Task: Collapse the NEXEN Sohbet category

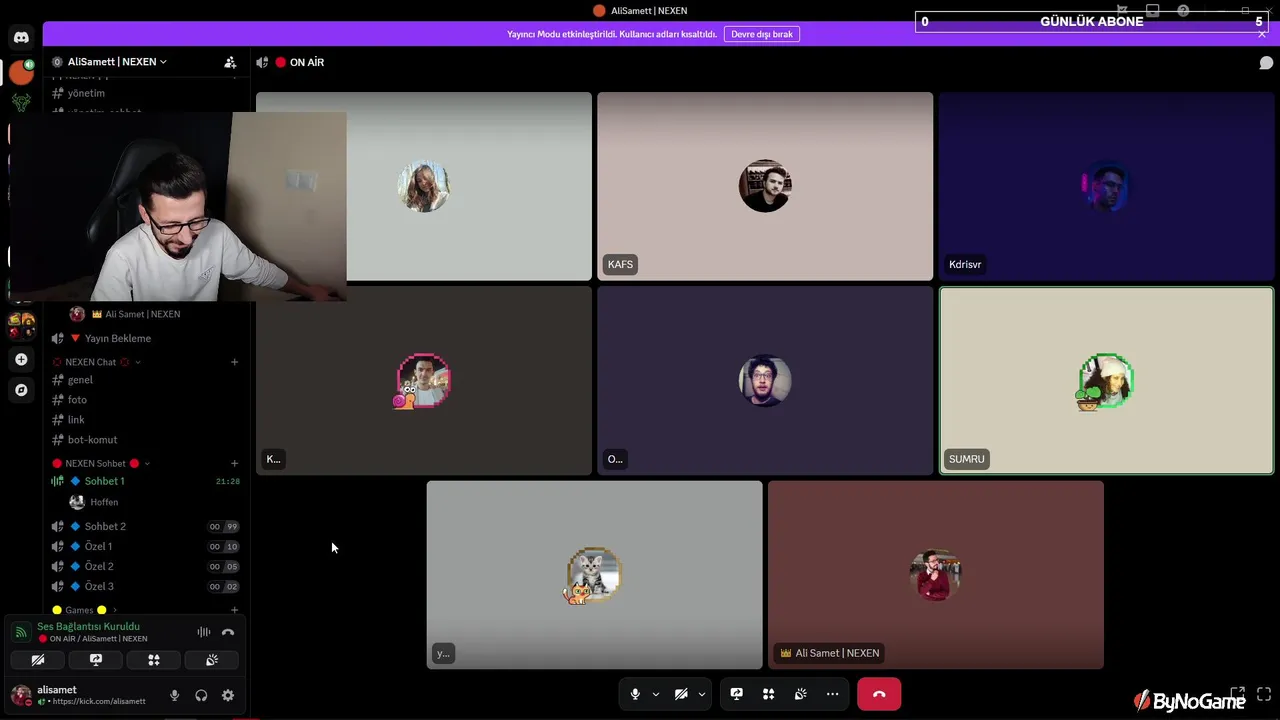Action: pyautogui.click(x=101, y=463)
